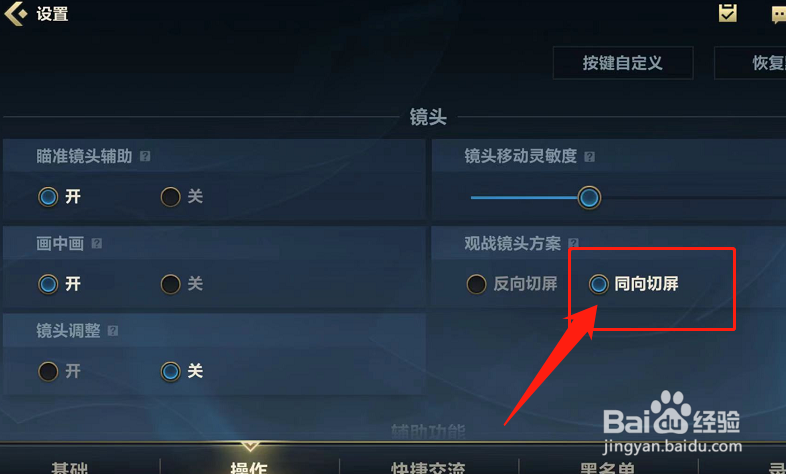Switch to the 快捷交流 tab
The height and width of the screenshot is (474, 786).
pyautogui.click(x=428, y=467)
